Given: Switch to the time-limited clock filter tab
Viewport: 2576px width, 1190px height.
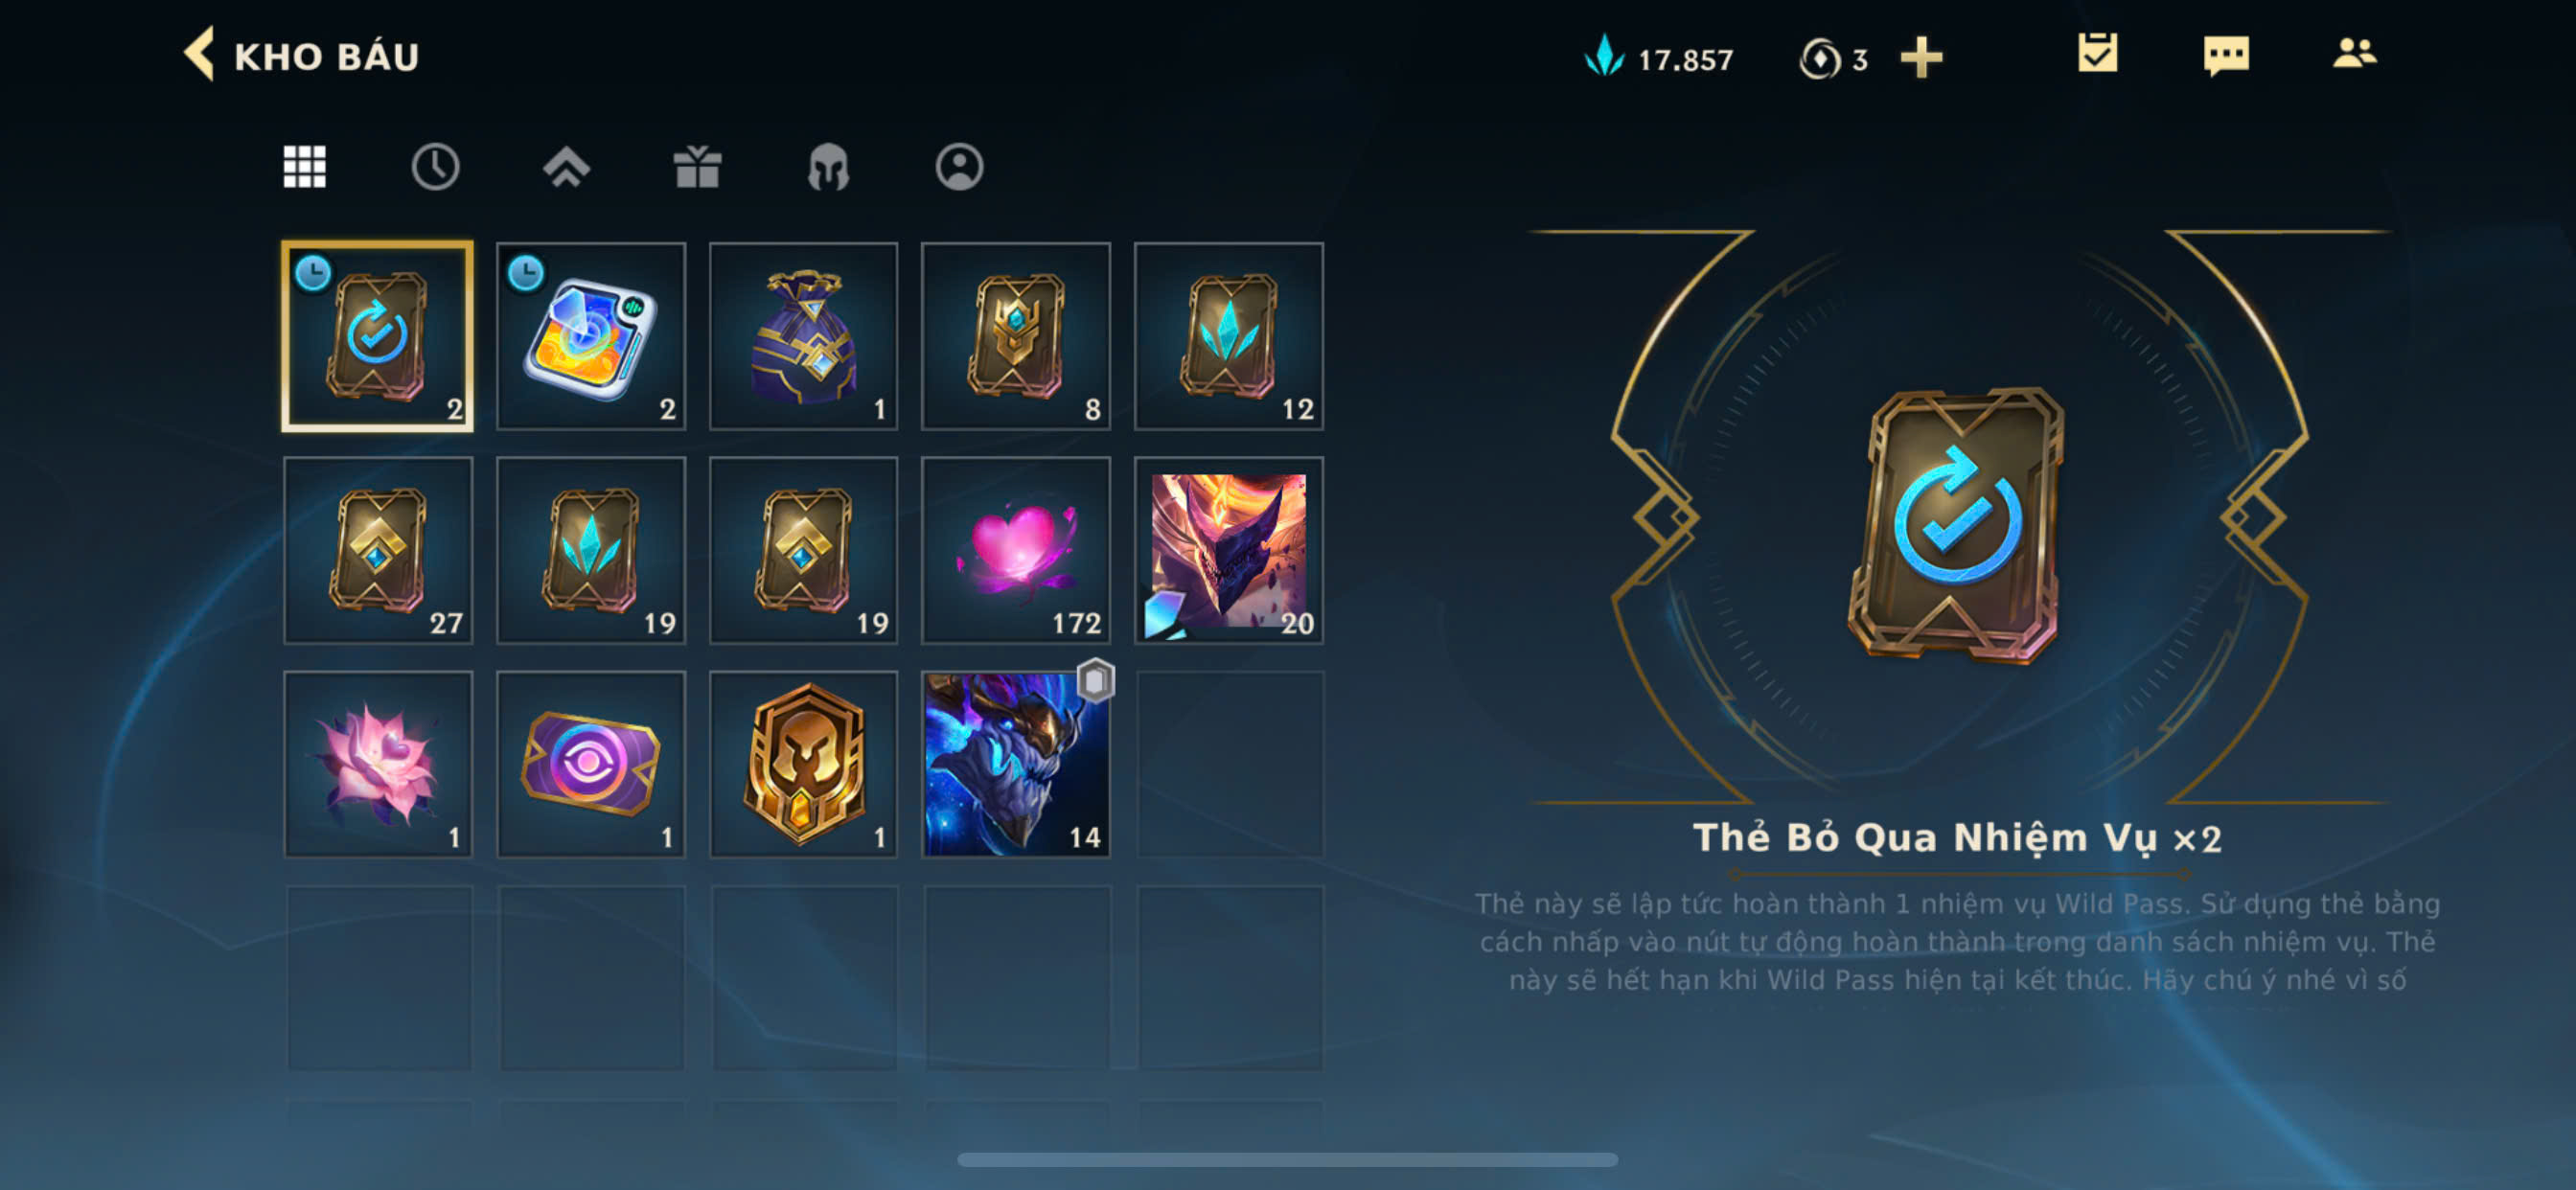Looking at the screenshot, I should [x=435, y=166].
